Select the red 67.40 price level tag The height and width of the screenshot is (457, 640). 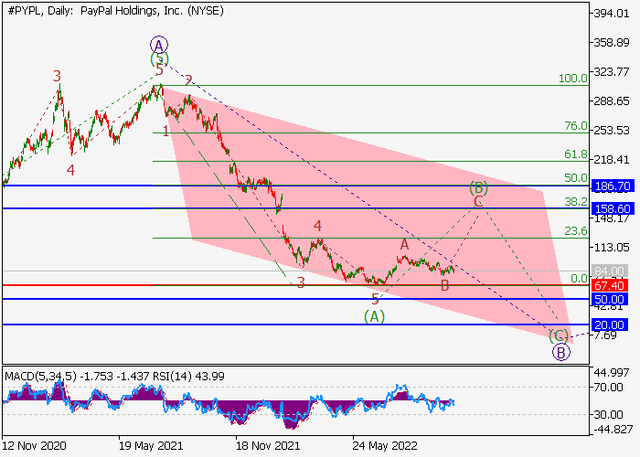[x=609, y=285]
